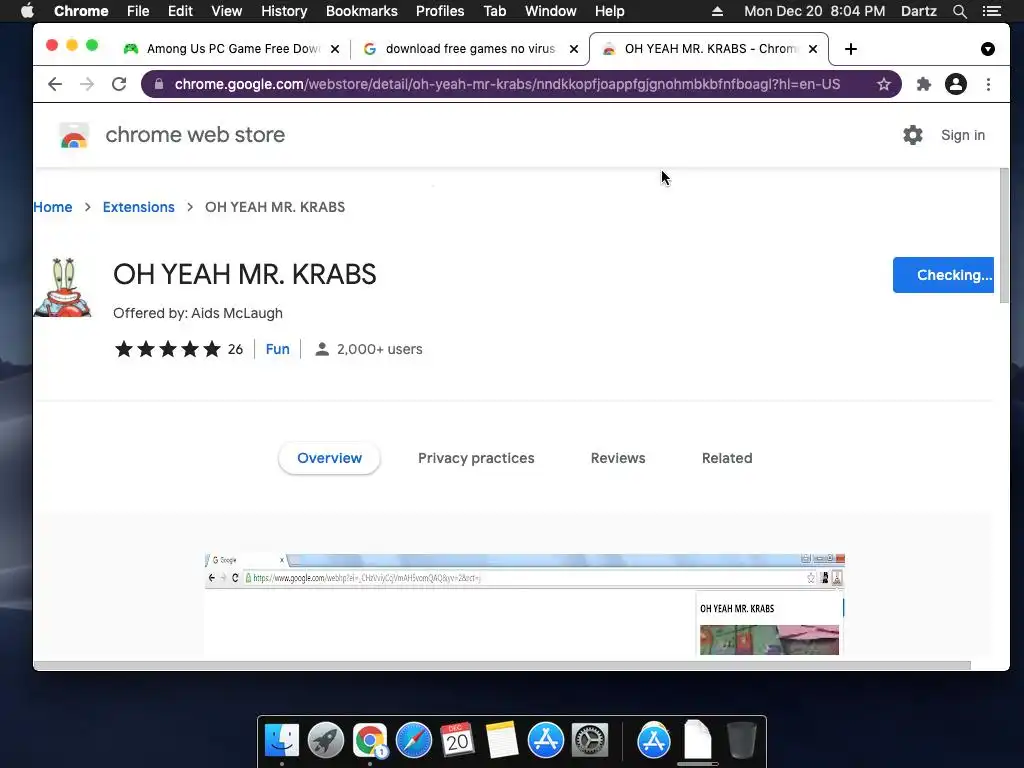Click the Chrome Web Store logo
This screenshot has width=1024, height=768.
point(74,135)
